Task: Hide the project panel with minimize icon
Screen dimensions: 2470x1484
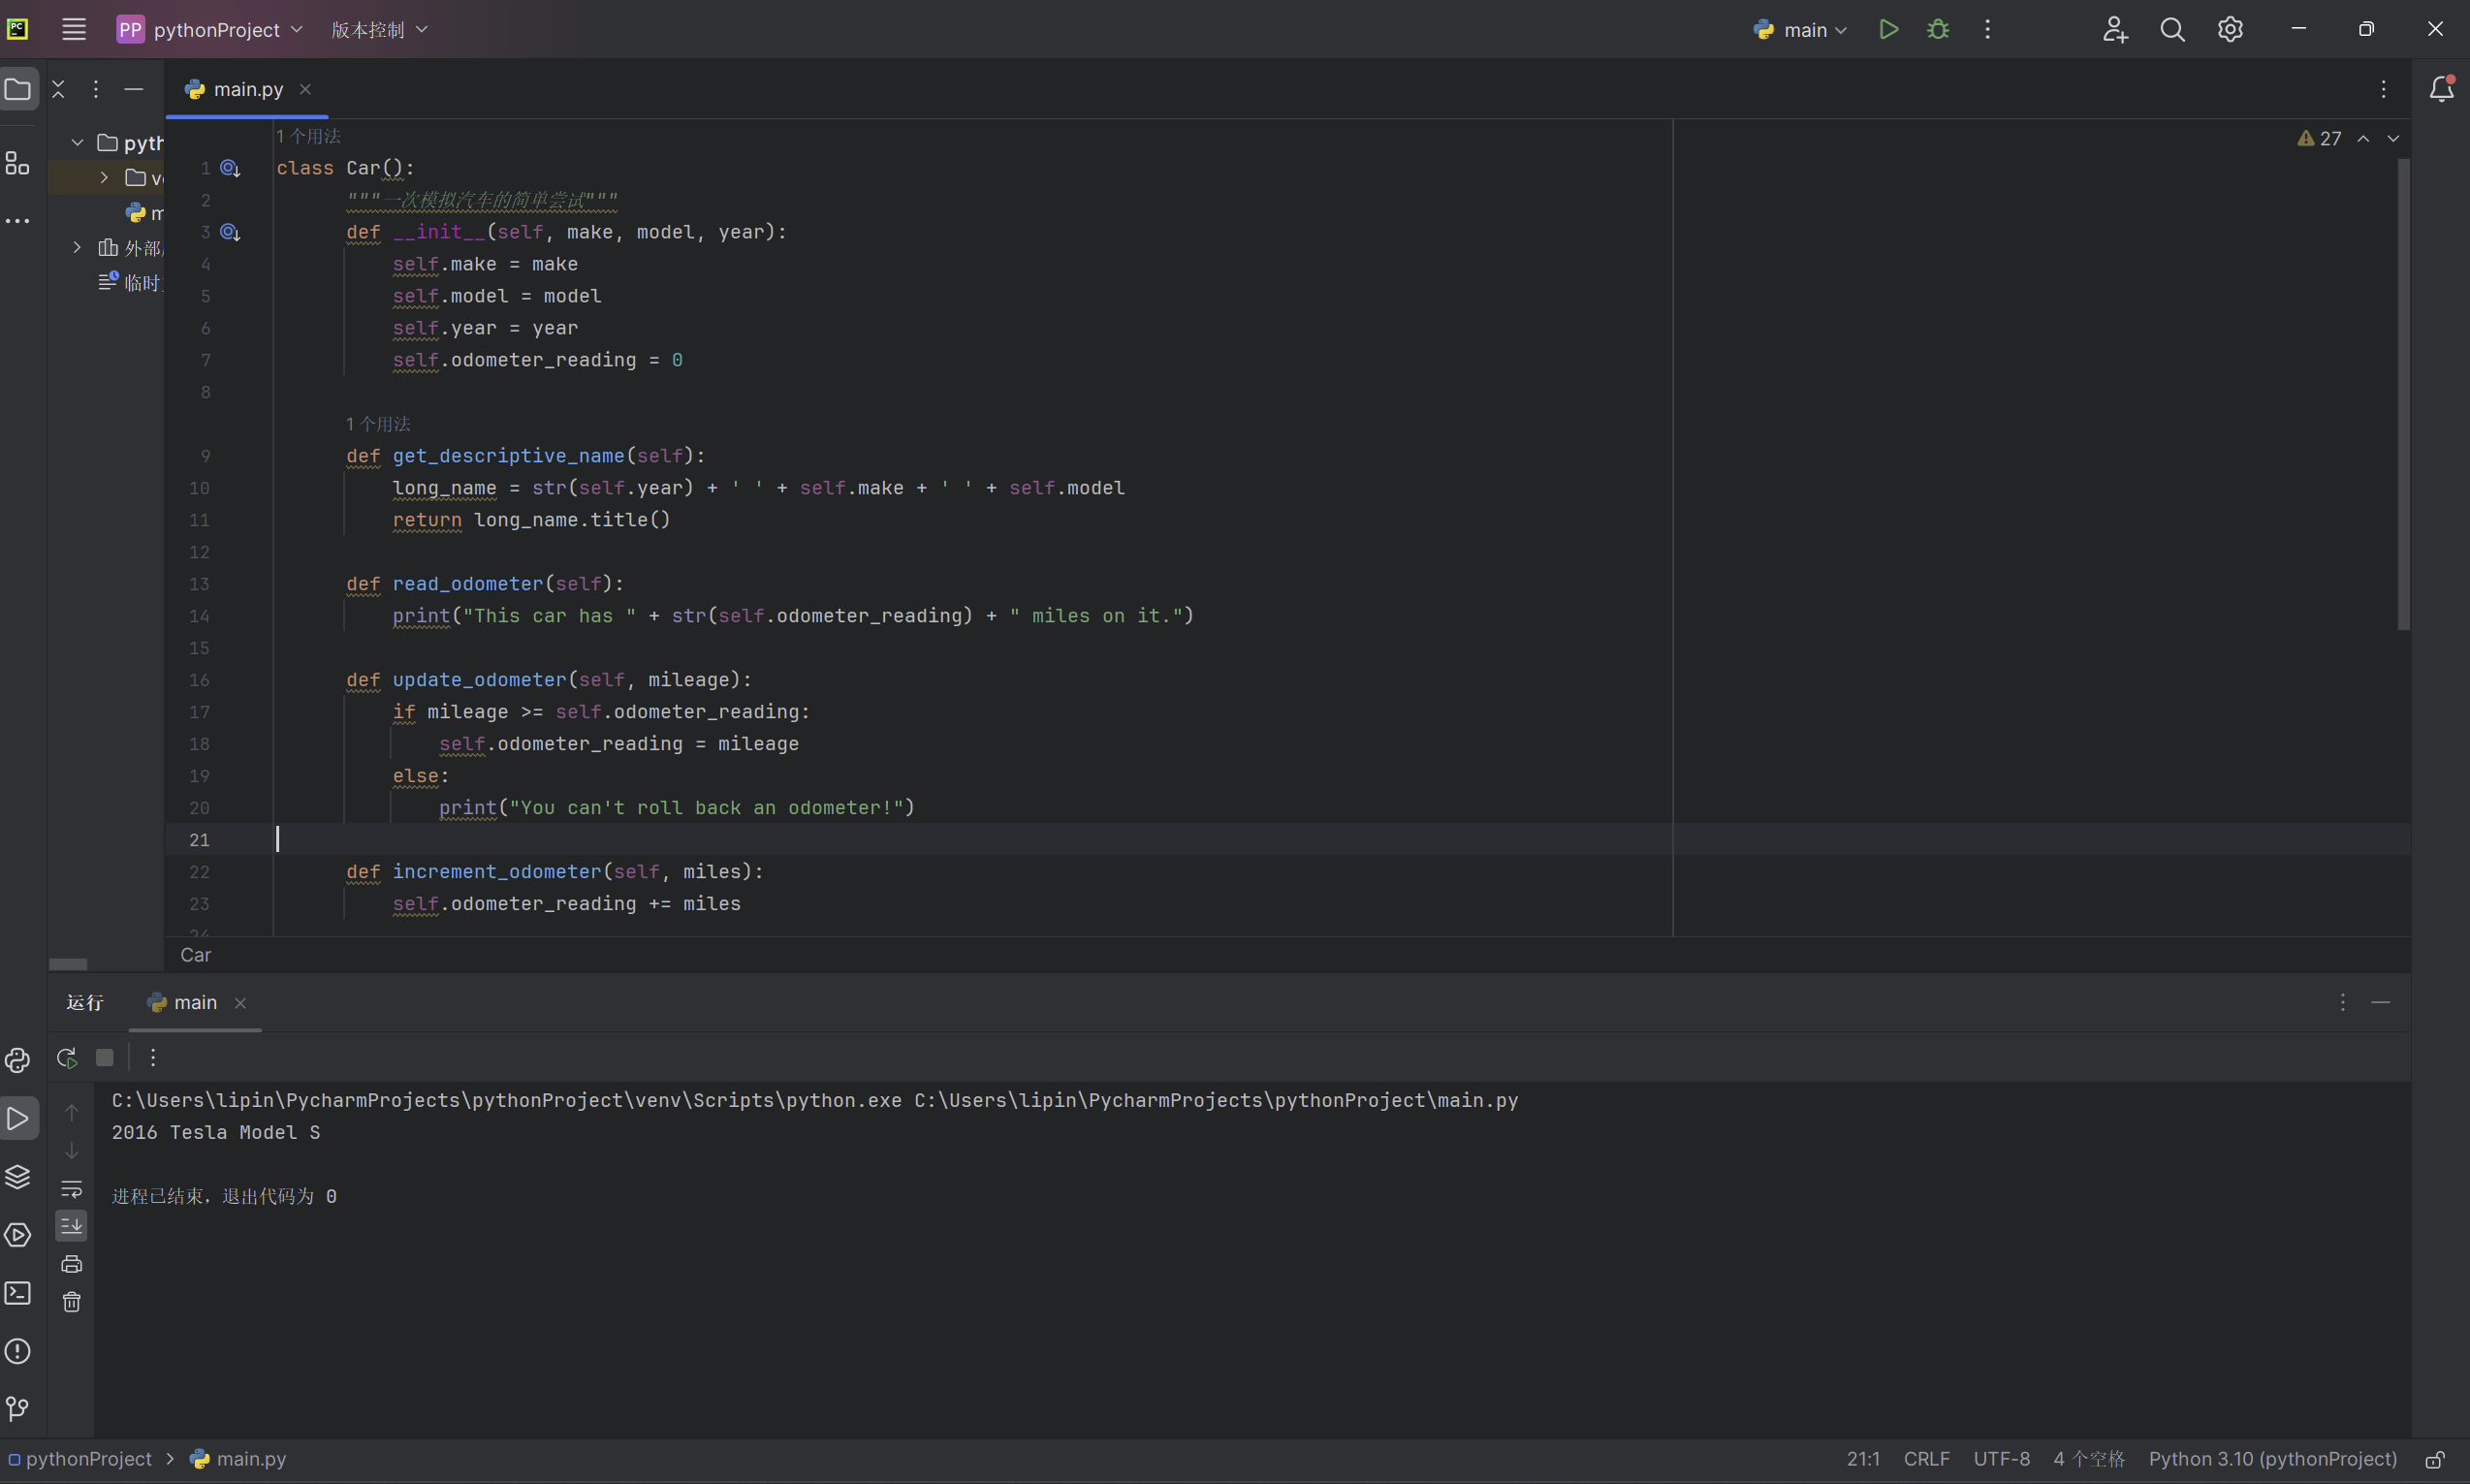Action: pos(133,89)
